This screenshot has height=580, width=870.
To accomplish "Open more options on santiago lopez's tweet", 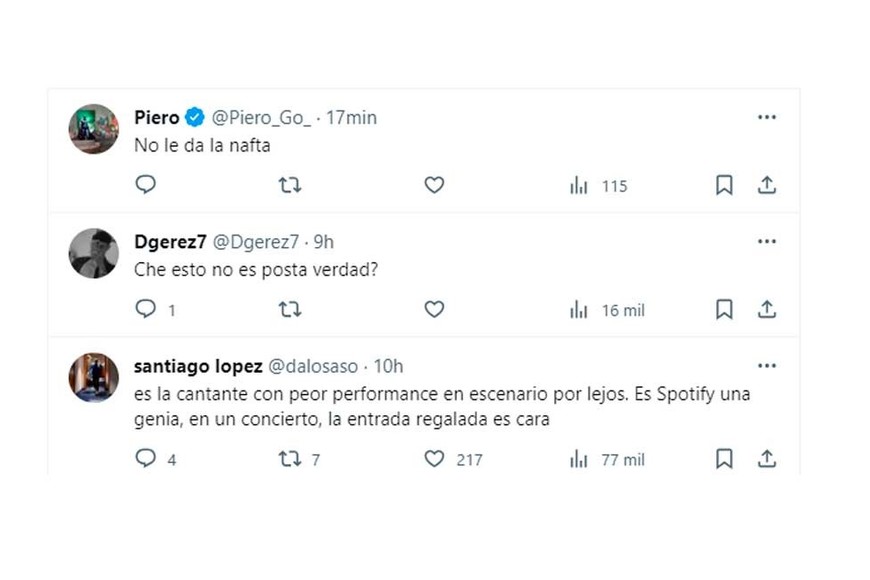I will click(767, 366).
